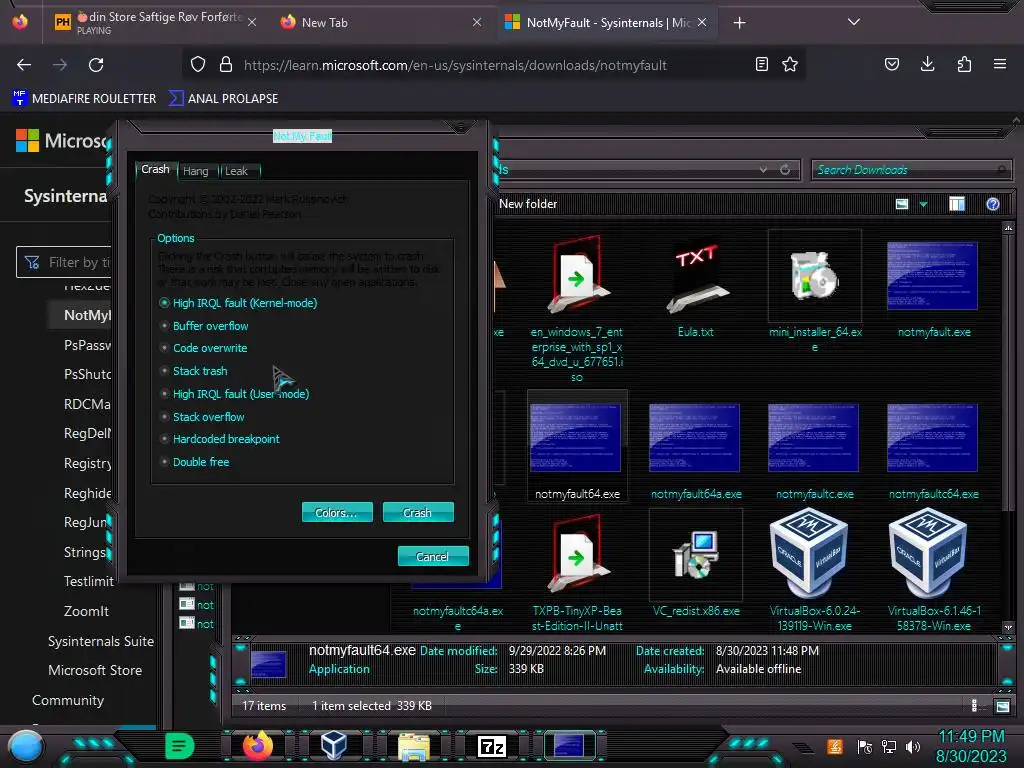The image size is (1024, 768).
Task: Select VirtualBox-6.1.46 installer icon
Action: pyautogui.click(x=928, y=552)
